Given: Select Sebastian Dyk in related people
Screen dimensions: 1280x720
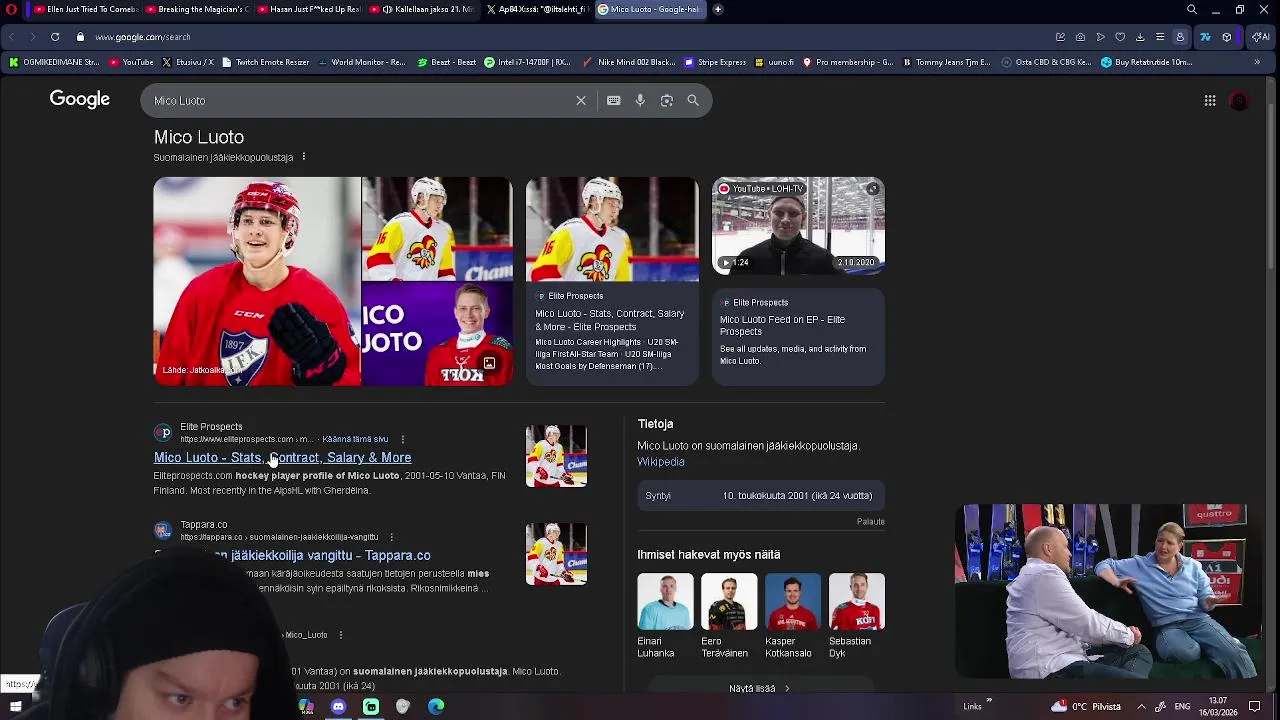Looking at the screenshot, I should 856,616.
